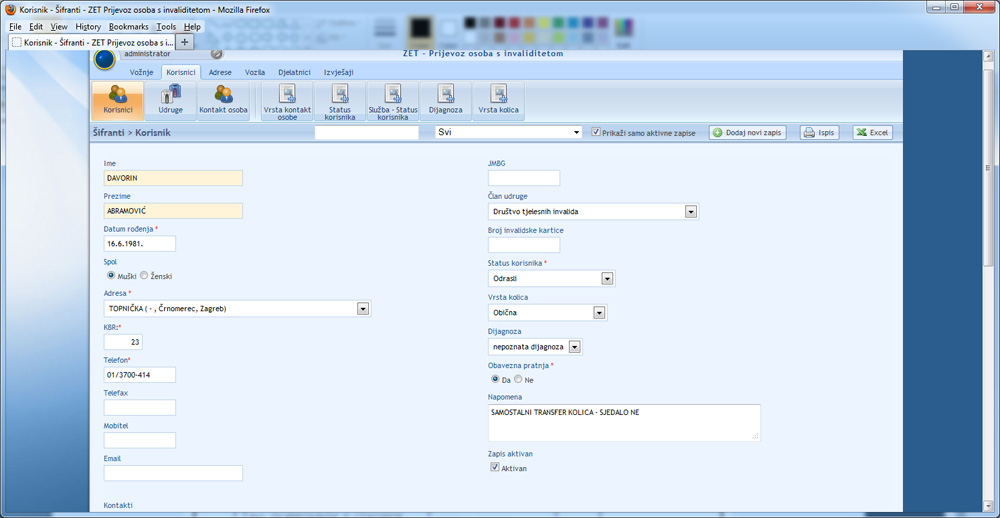The height and width of the screenshot is (518, 1000).
Task: Click the KBR field showing 23
Action: click(x=123, y=342)
